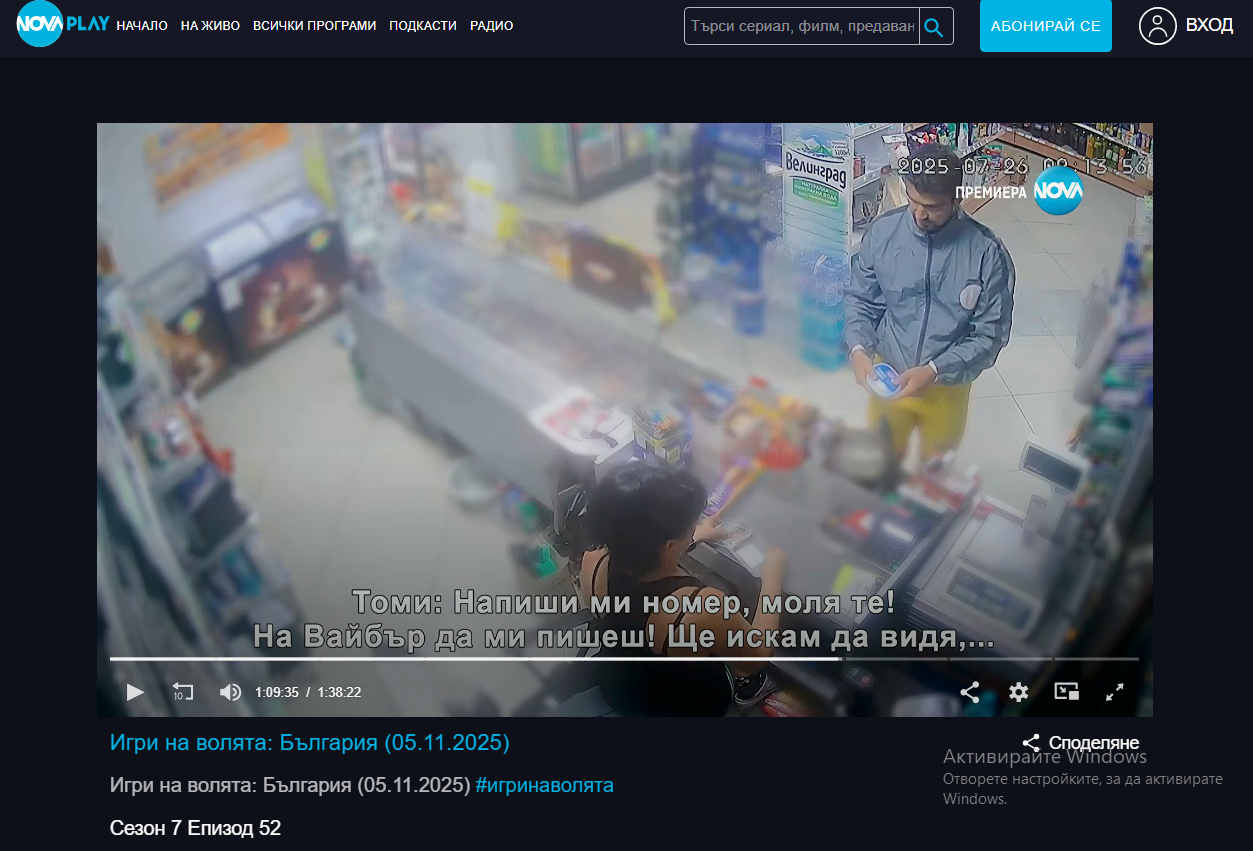The height and width of the screenshot is (851, 1253).
Task: Focus the search input field
Action: [802, 27]
